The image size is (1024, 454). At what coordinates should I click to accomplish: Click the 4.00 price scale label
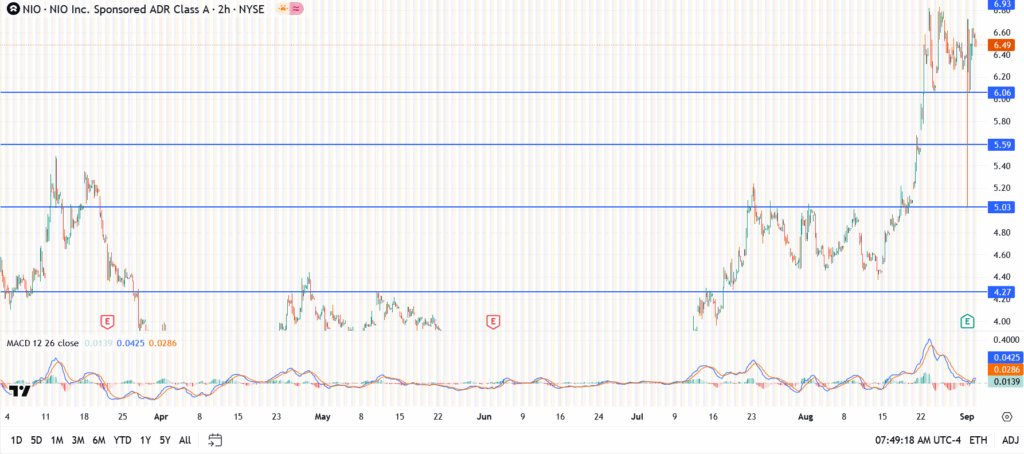(1001, 321)
